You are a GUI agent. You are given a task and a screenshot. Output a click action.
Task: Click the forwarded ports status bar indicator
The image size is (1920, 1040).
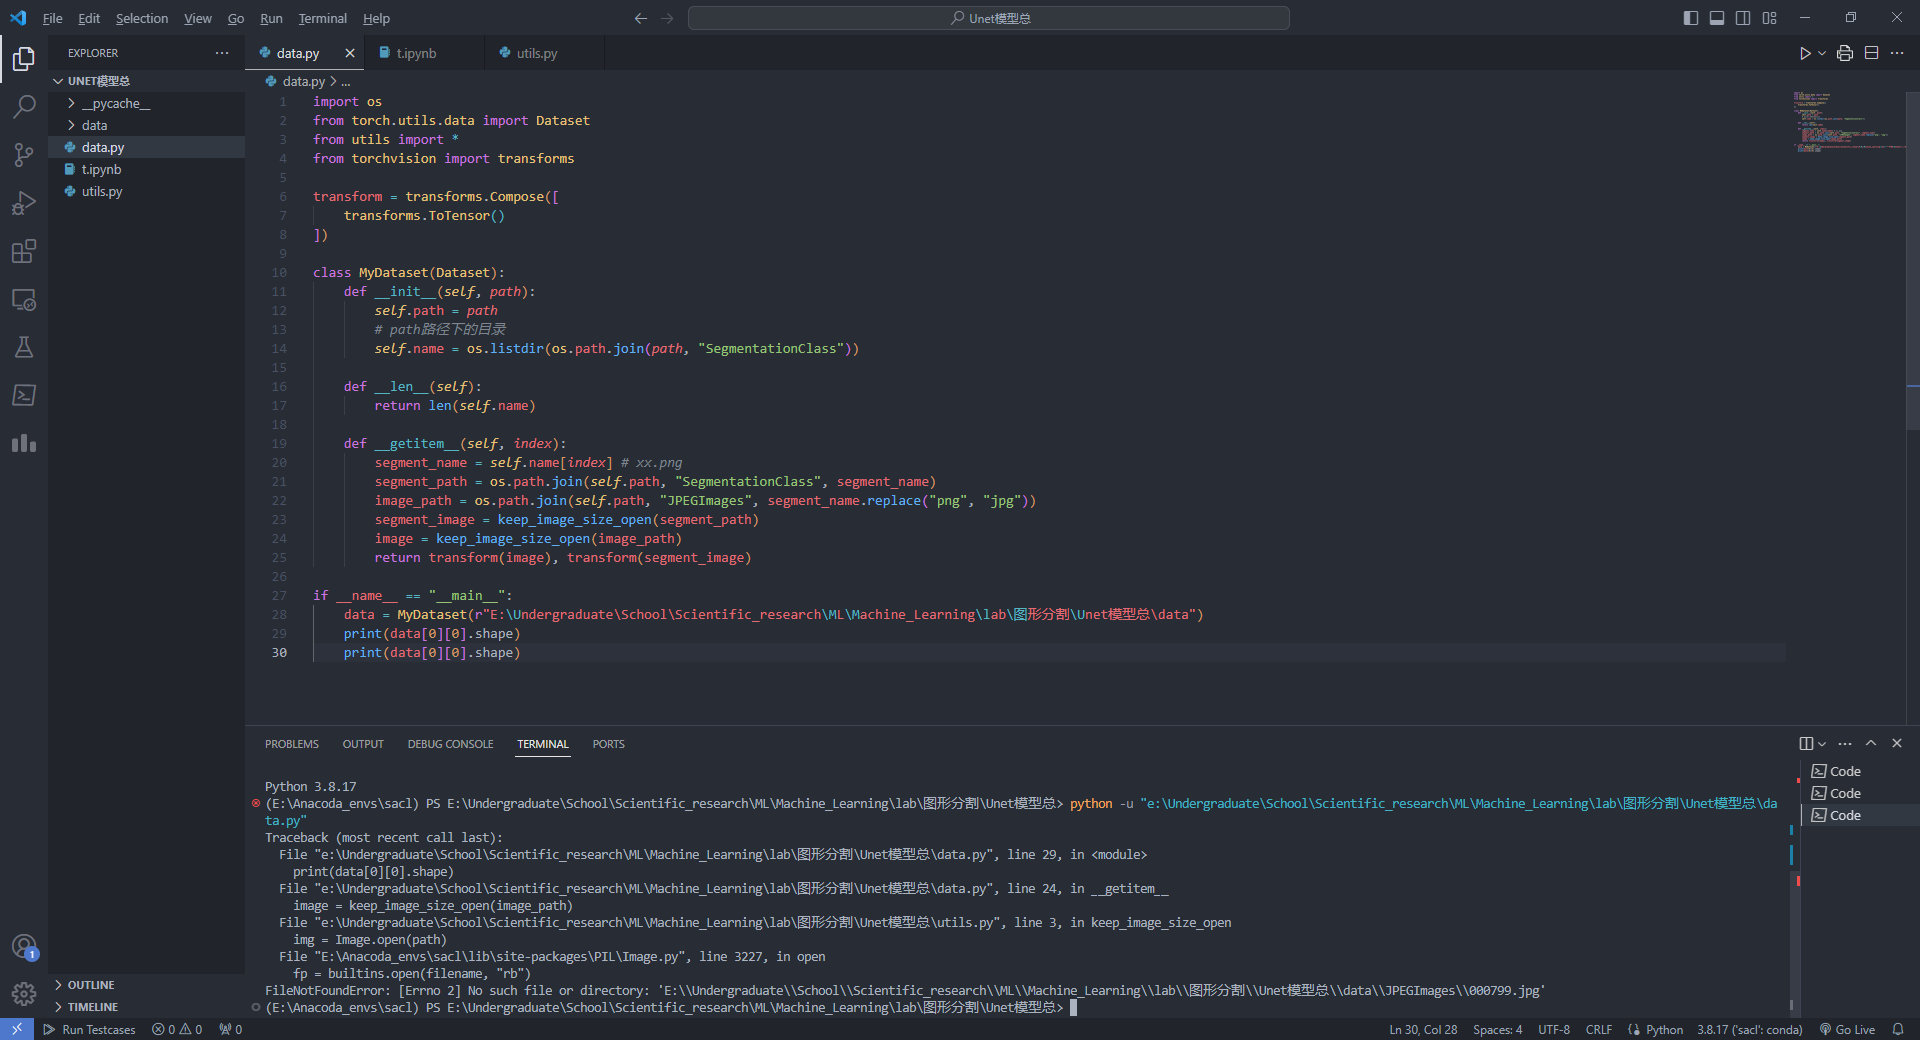click(231, 1029)
